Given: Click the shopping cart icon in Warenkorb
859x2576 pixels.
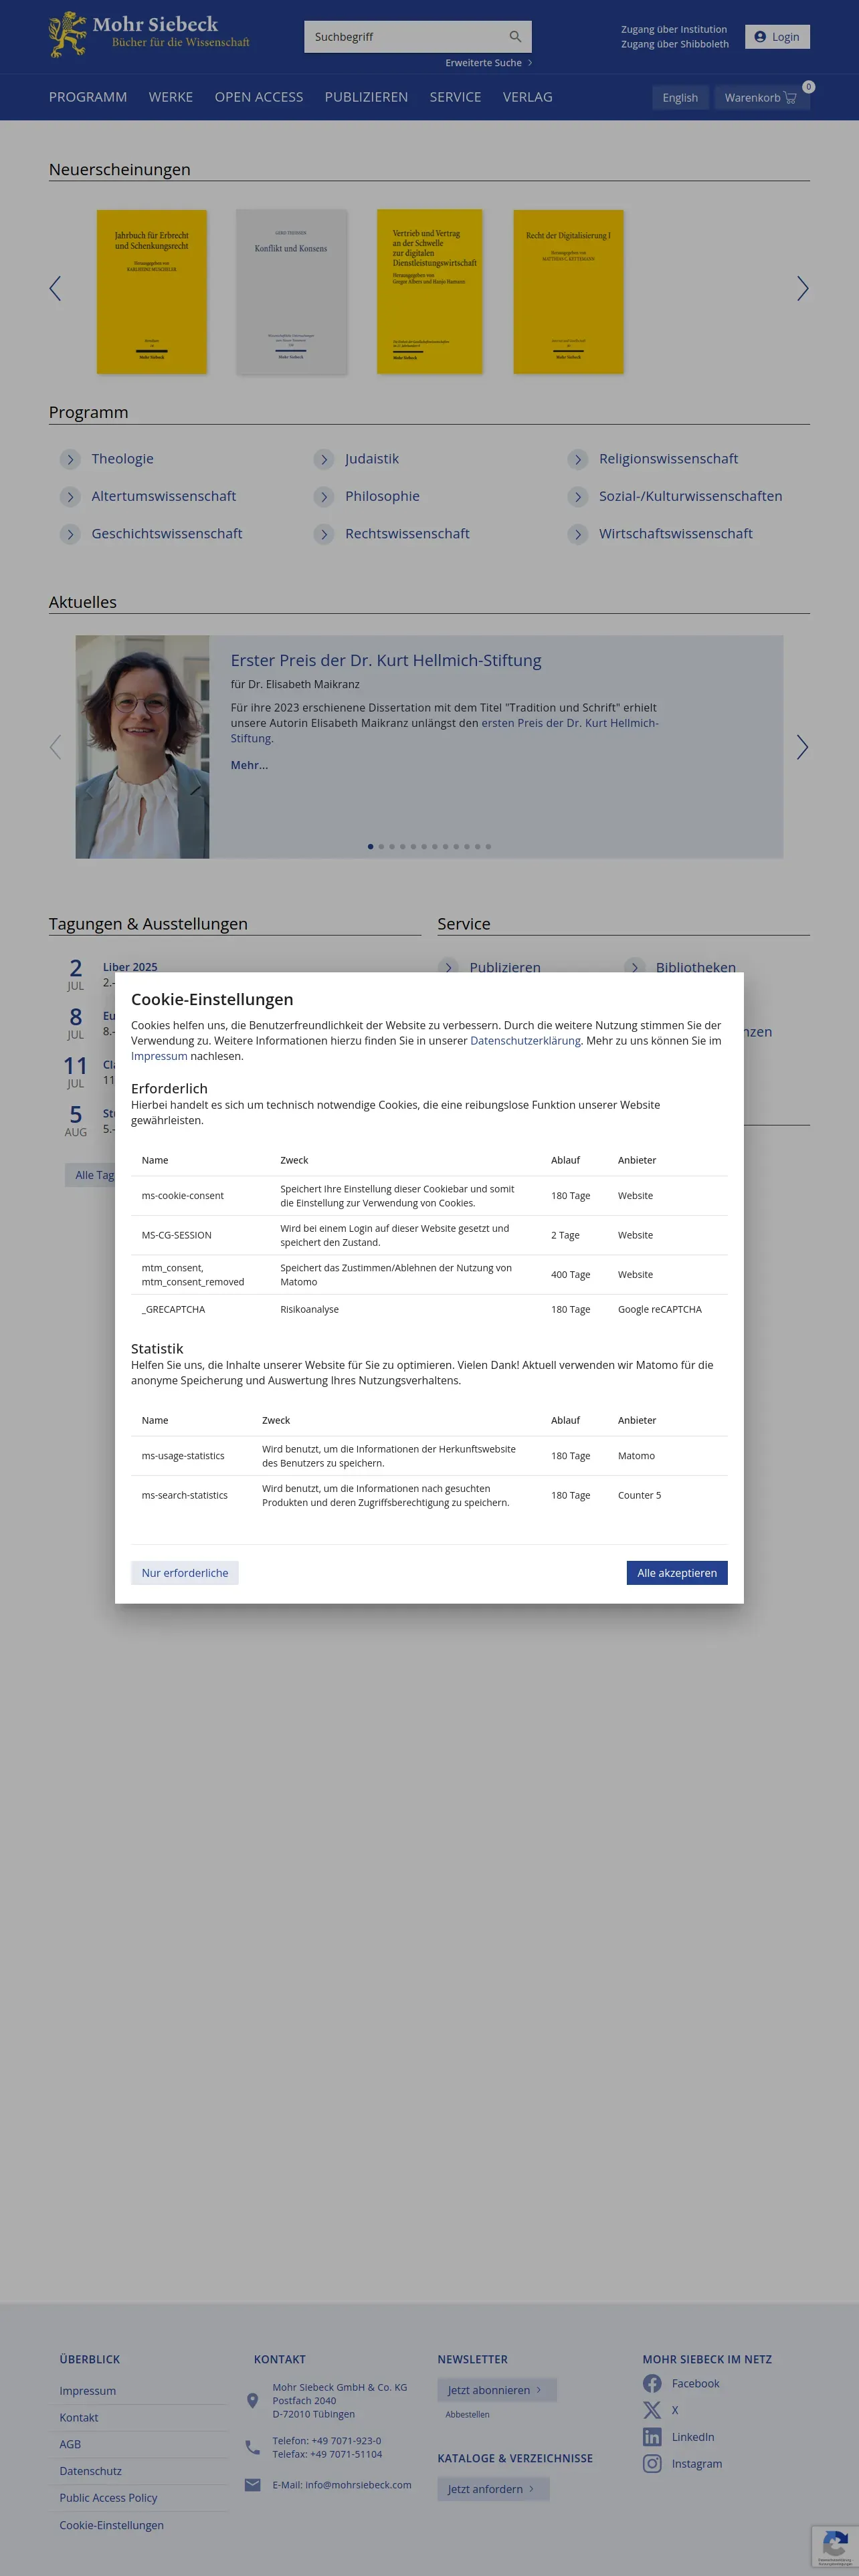Looking at the screenshot, I should coord(790,97).
